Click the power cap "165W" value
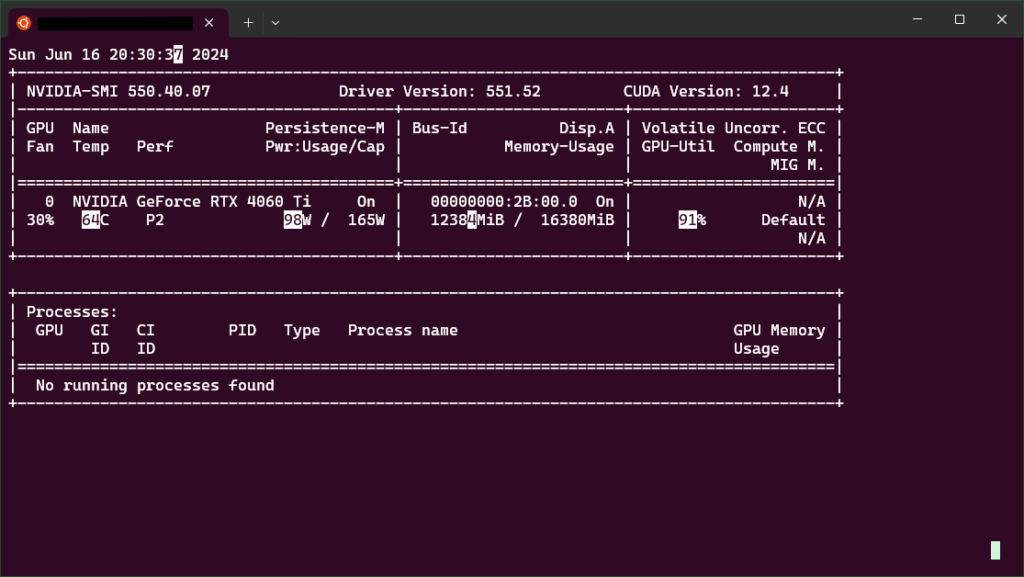The height and width of the screenshot is (577, 1024). click(x=366, y=220)
